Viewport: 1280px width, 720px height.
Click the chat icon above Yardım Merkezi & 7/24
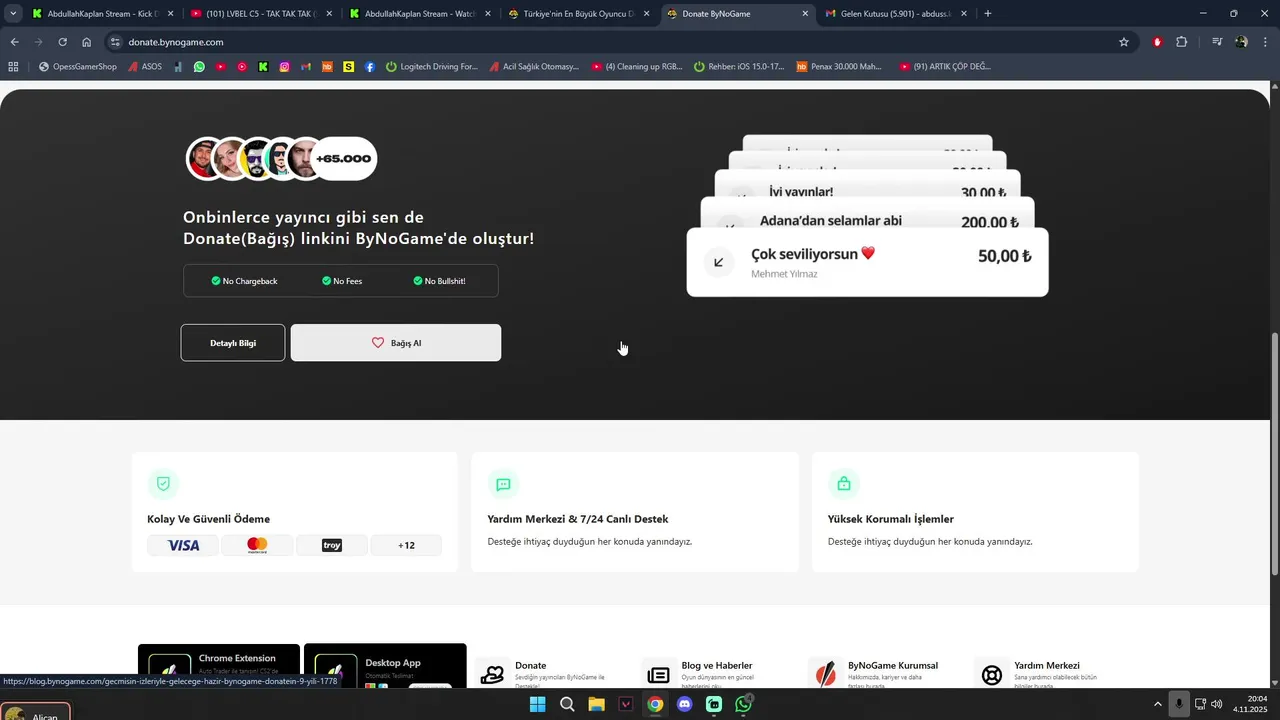point(503,484)
